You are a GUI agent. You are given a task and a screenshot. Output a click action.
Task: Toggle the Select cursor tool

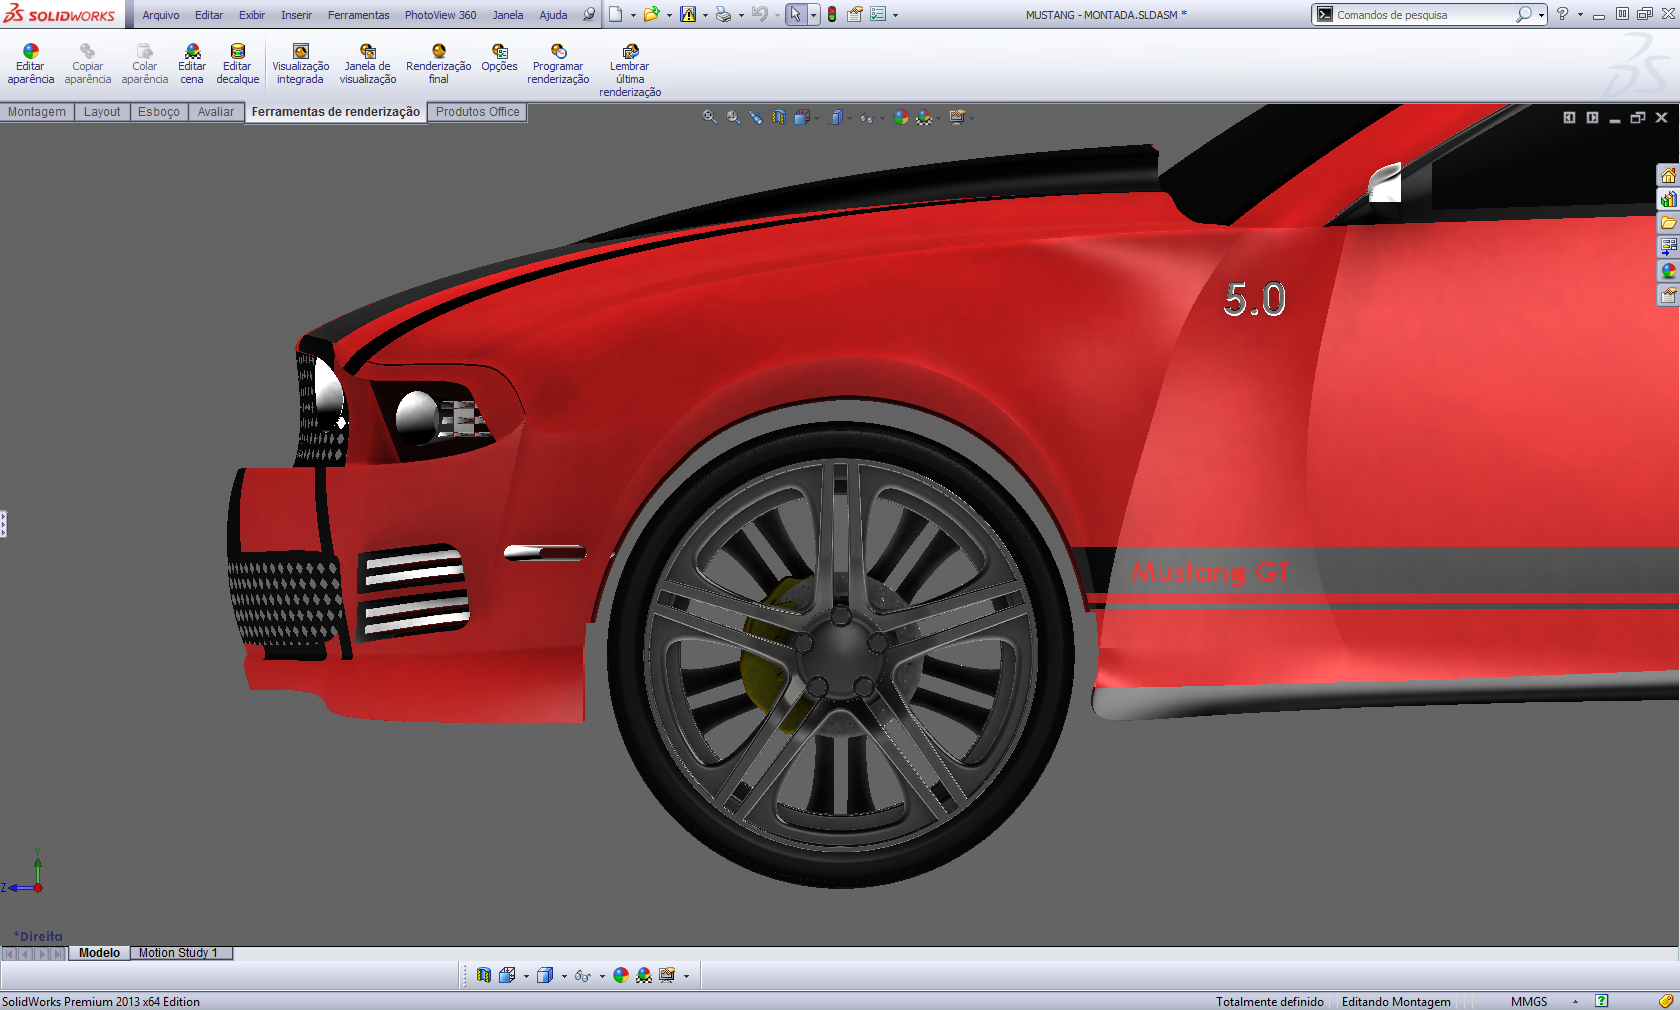click(795, 14)
